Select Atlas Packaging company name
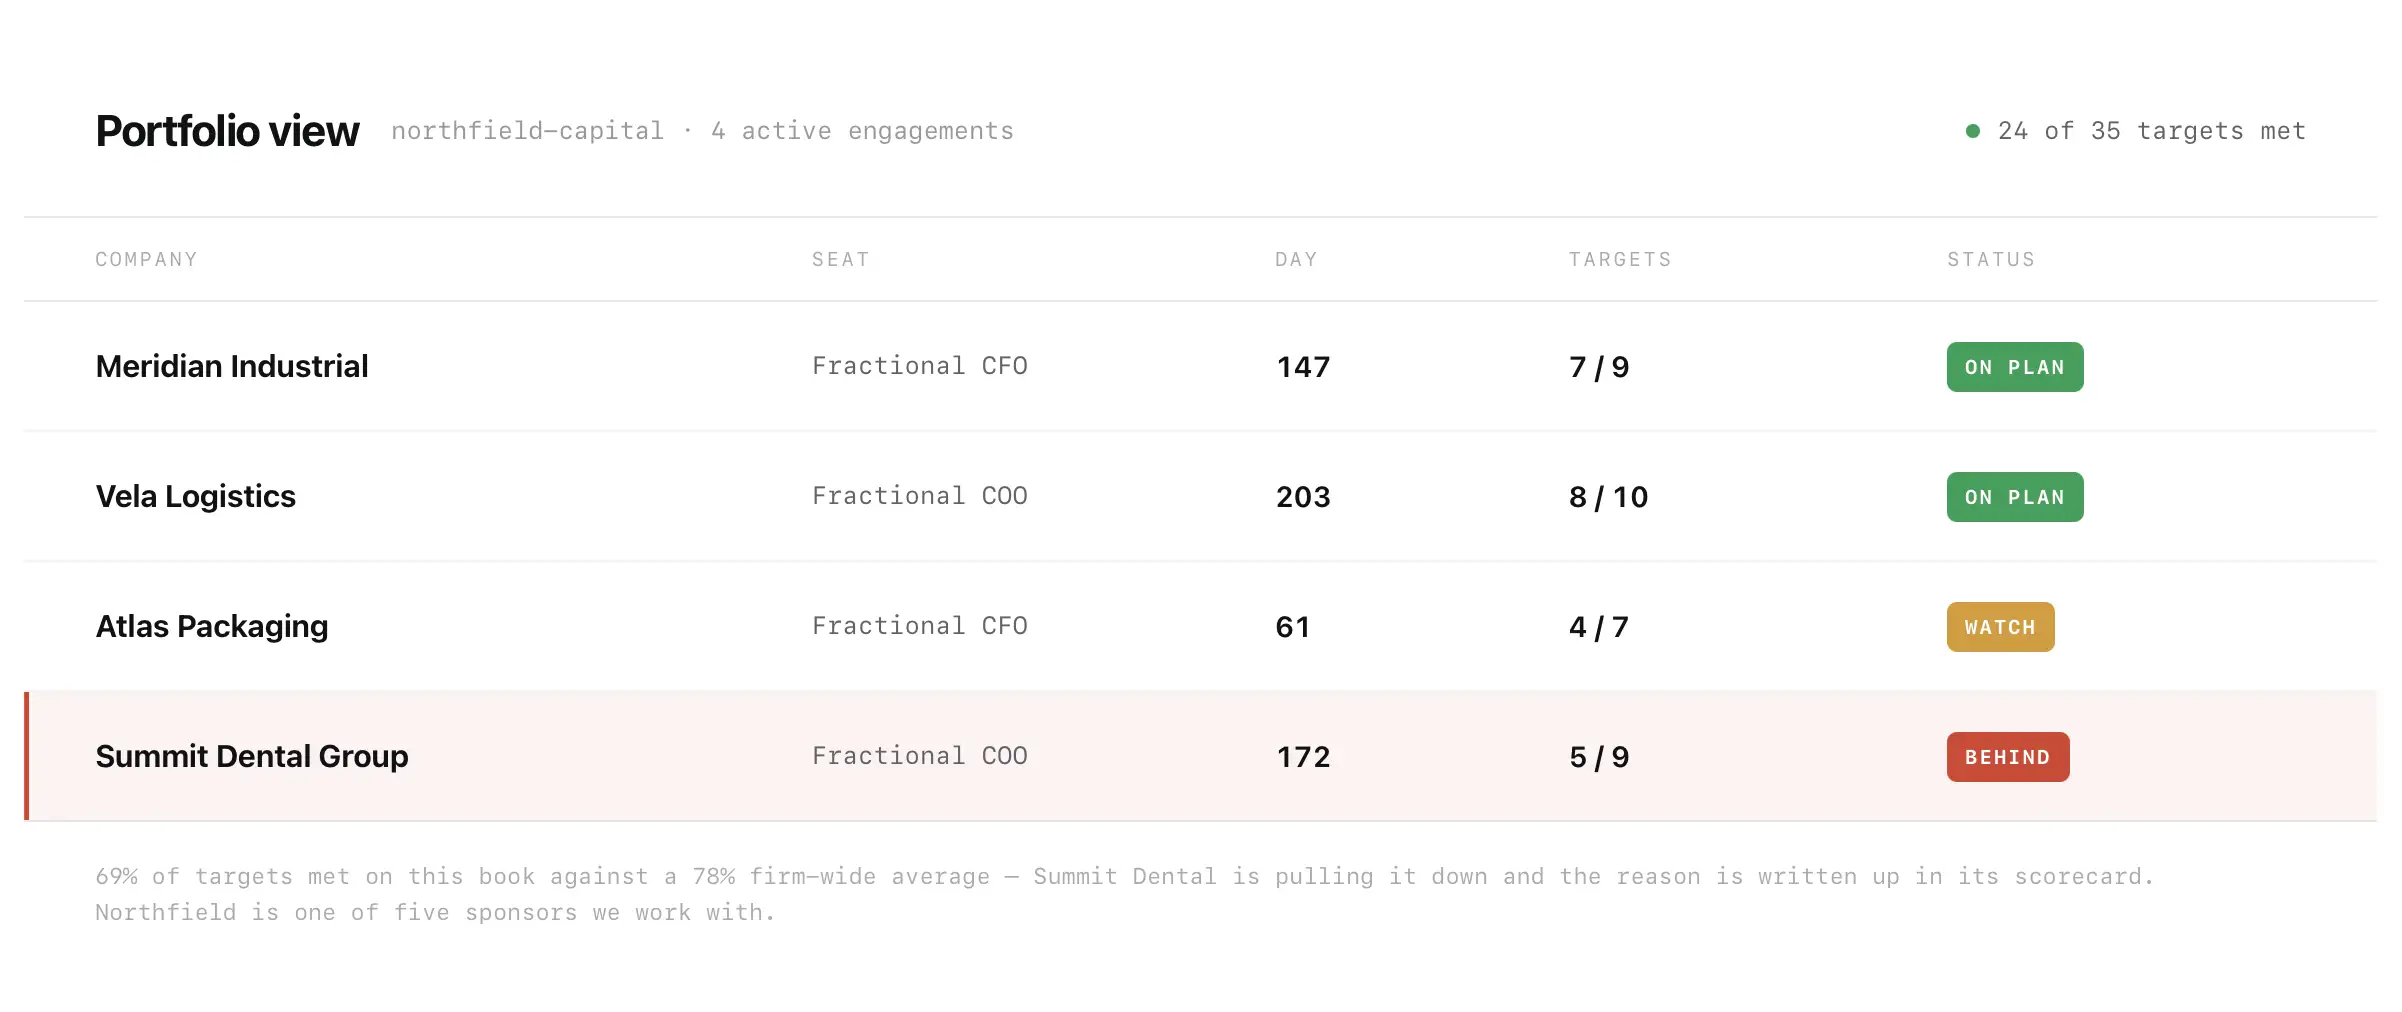Screen dimensions: 2402x1012 pyautogui.click(x=212, y=626)
